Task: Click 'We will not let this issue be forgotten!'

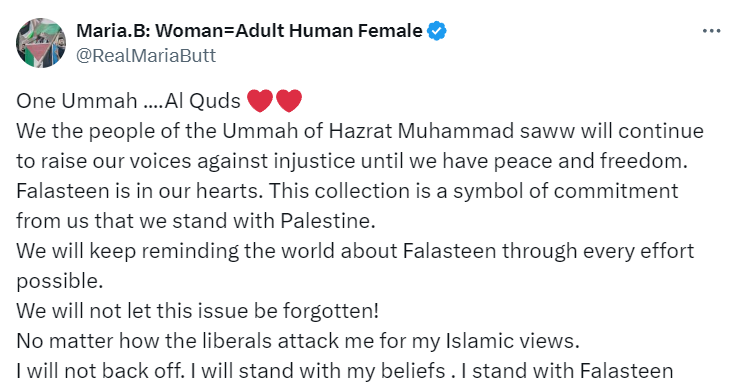Action: [x=197, y=311]
